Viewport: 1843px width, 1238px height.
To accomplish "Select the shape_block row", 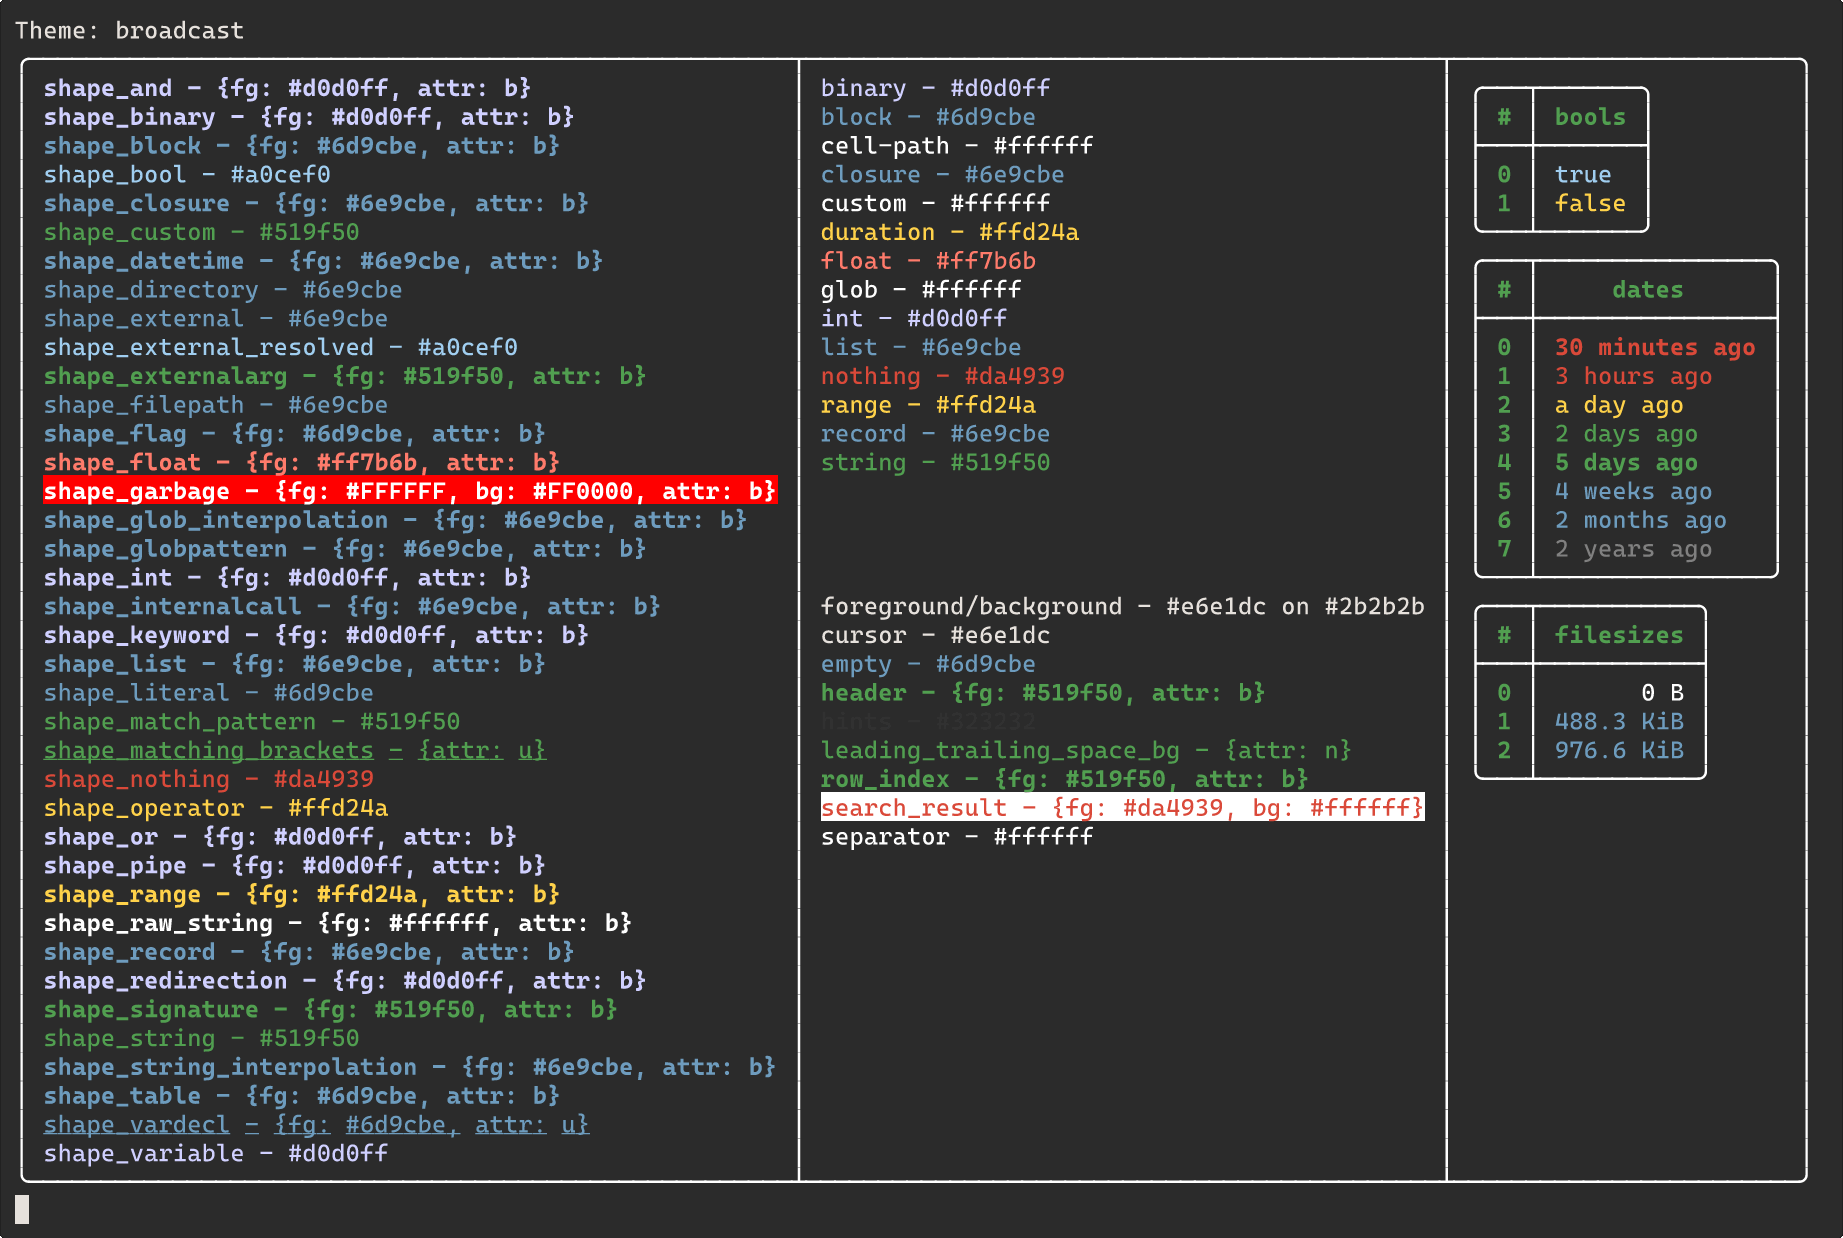I will (x=302, y=146).
